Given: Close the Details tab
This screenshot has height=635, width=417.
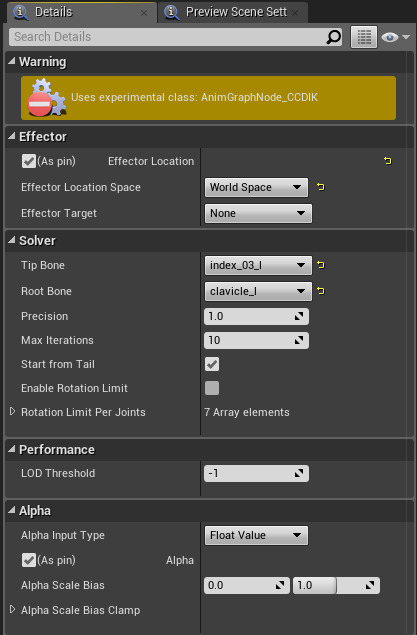Looking at the screenshot, I should (144, 13).
